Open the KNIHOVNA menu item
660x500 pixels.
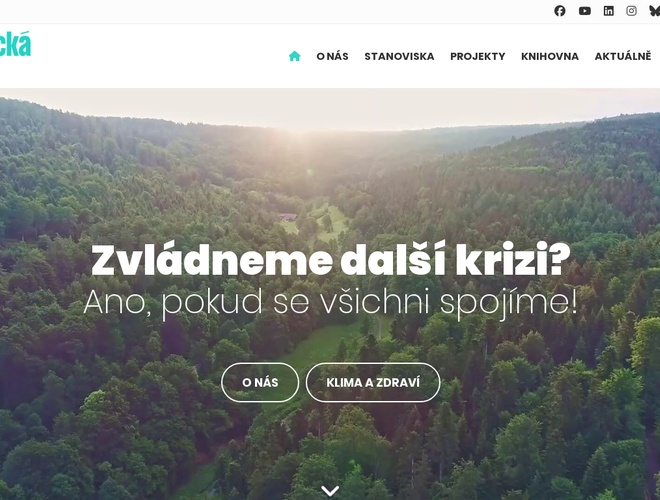[550, 56]
